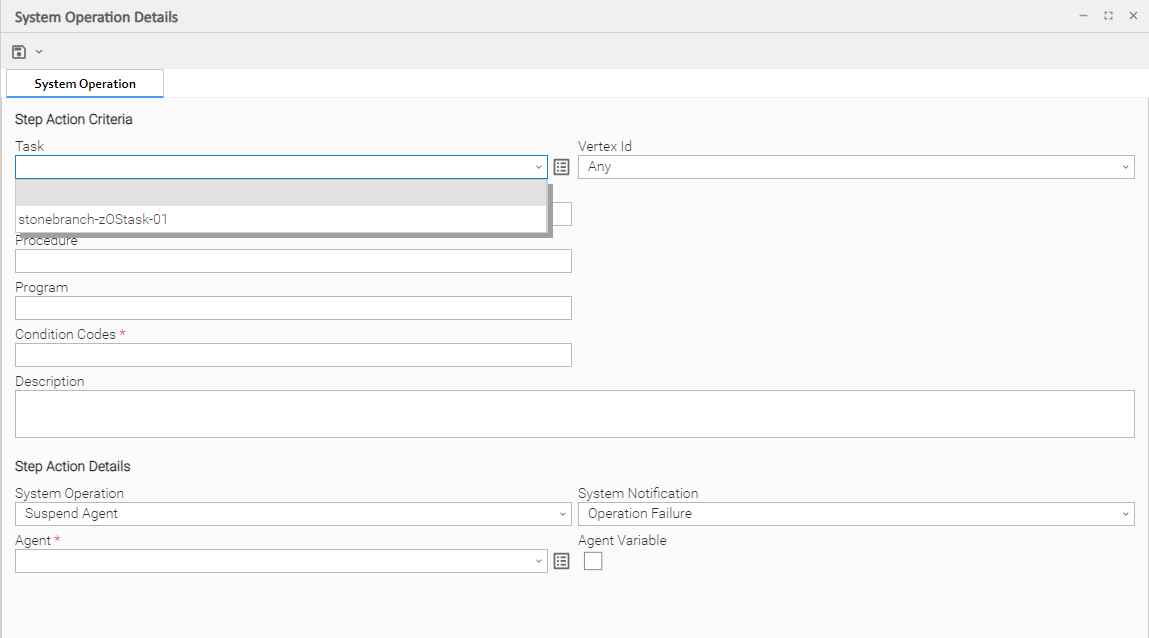Close the System Operation Details window
Screen dimensions: 1149x638
(x=1133, y=16)
